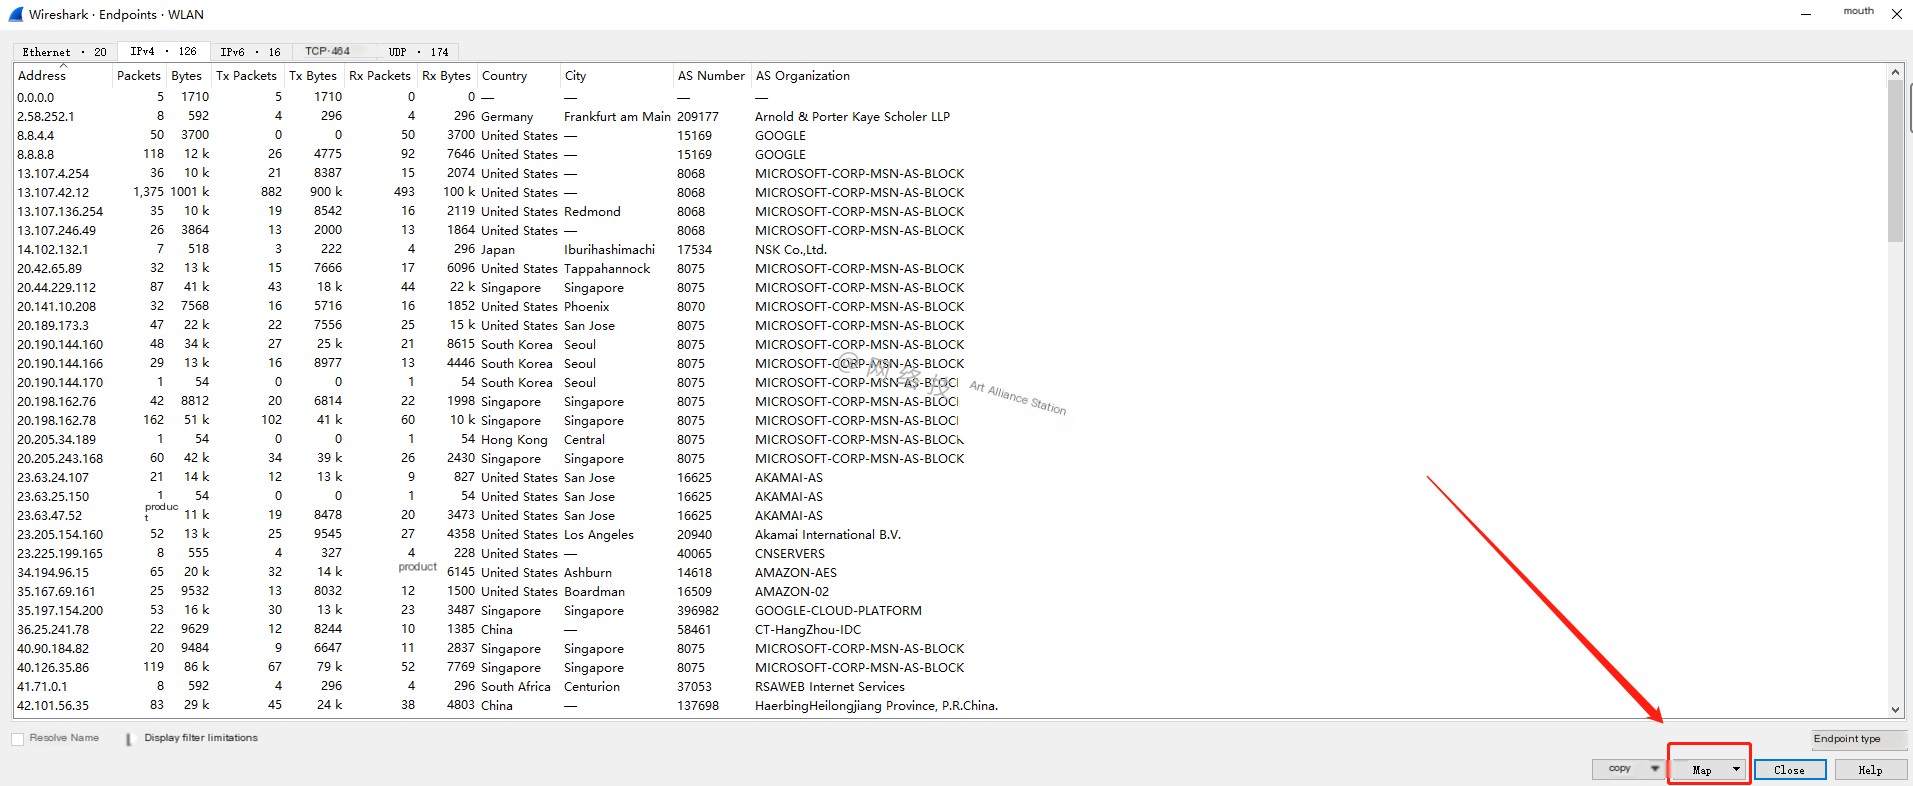Open the Map button dropdown arrow
The width and height of the screenshot is (1913, 786).
coord(1737,770)
